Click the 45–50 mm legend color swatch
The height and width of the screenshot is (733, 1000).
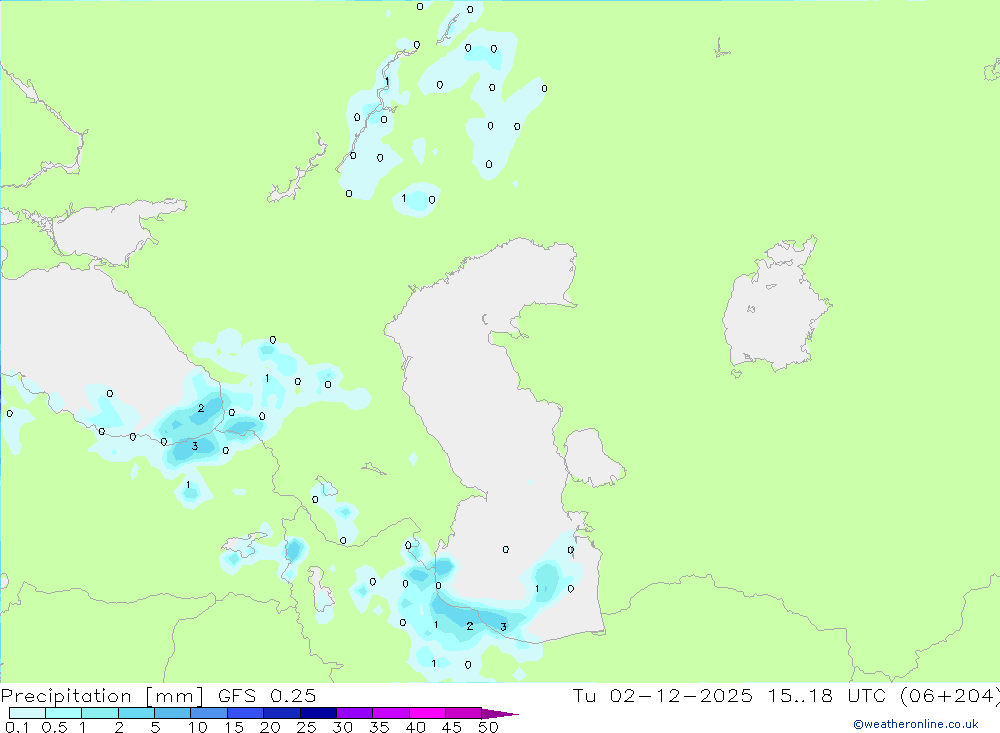pos(463,713)
